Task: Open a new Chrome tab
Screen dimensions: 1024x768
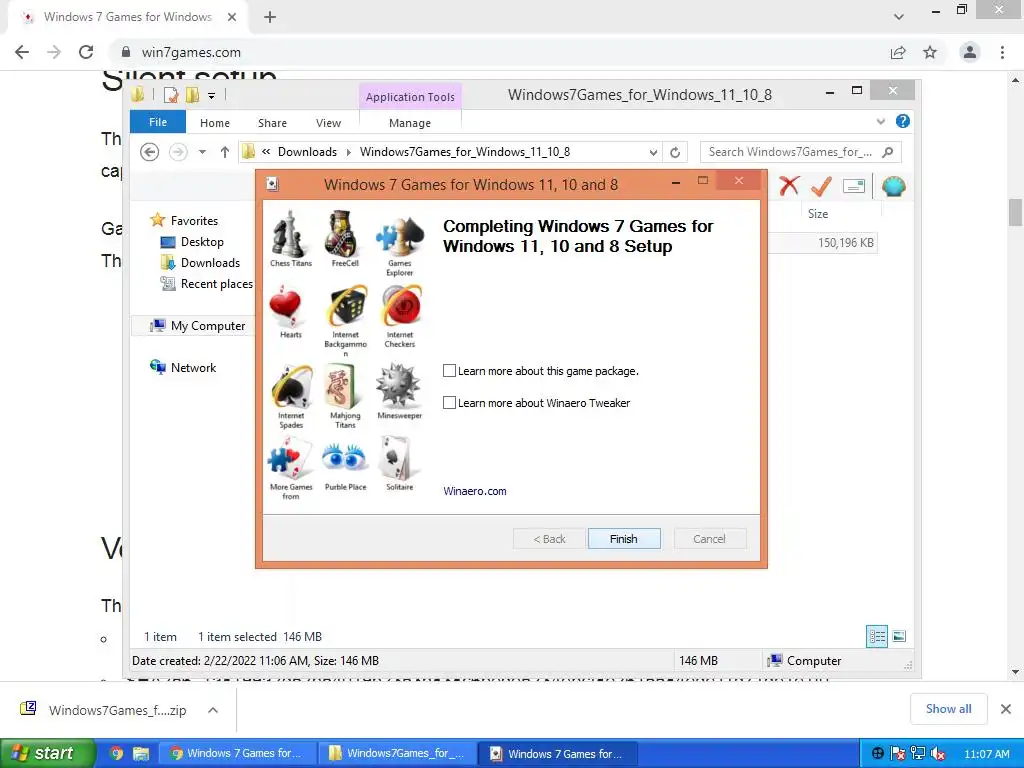Action: (x=270, y=17)
